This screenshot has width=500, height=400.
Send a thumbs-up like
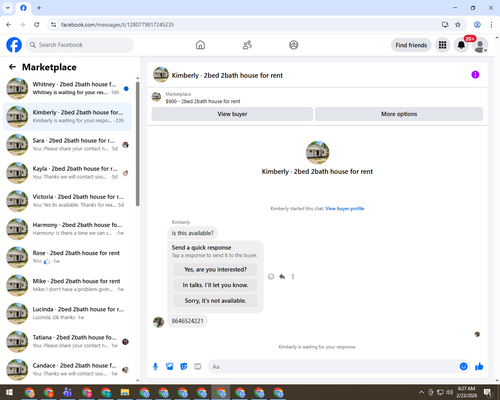coord(479,367)
